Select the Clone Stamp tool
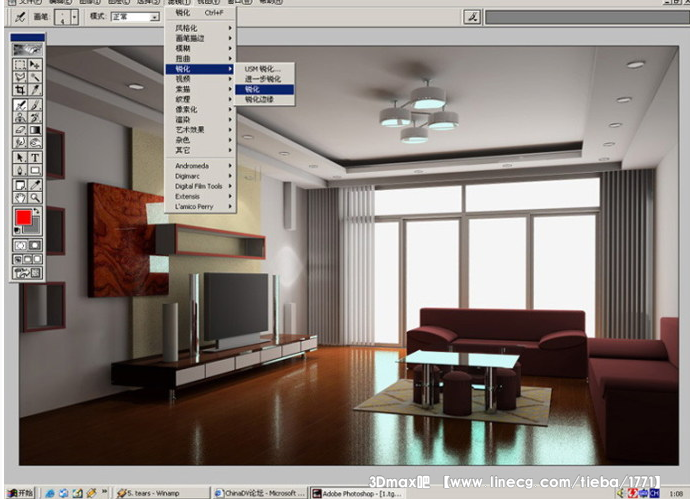Screen dimensions: 690x499 coord(20,117)
